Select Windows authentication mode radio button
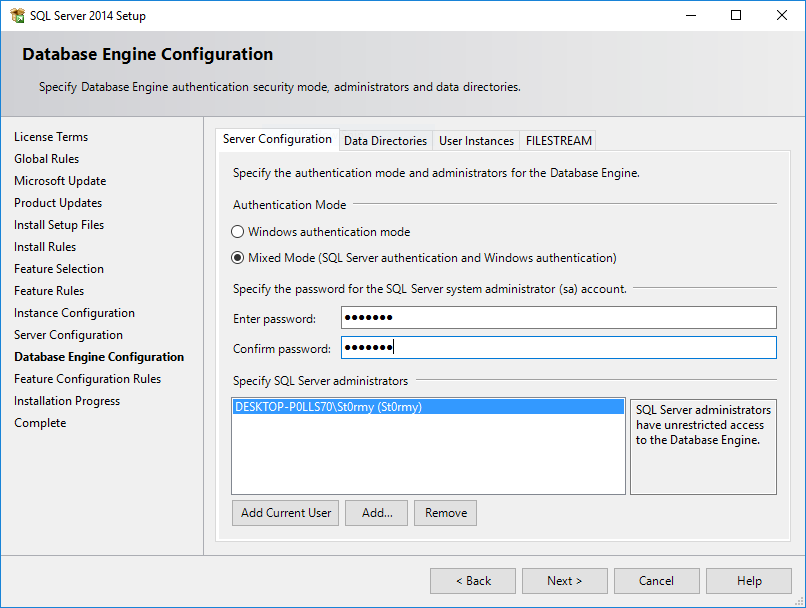806x608 pixels. tap(237, 232)
